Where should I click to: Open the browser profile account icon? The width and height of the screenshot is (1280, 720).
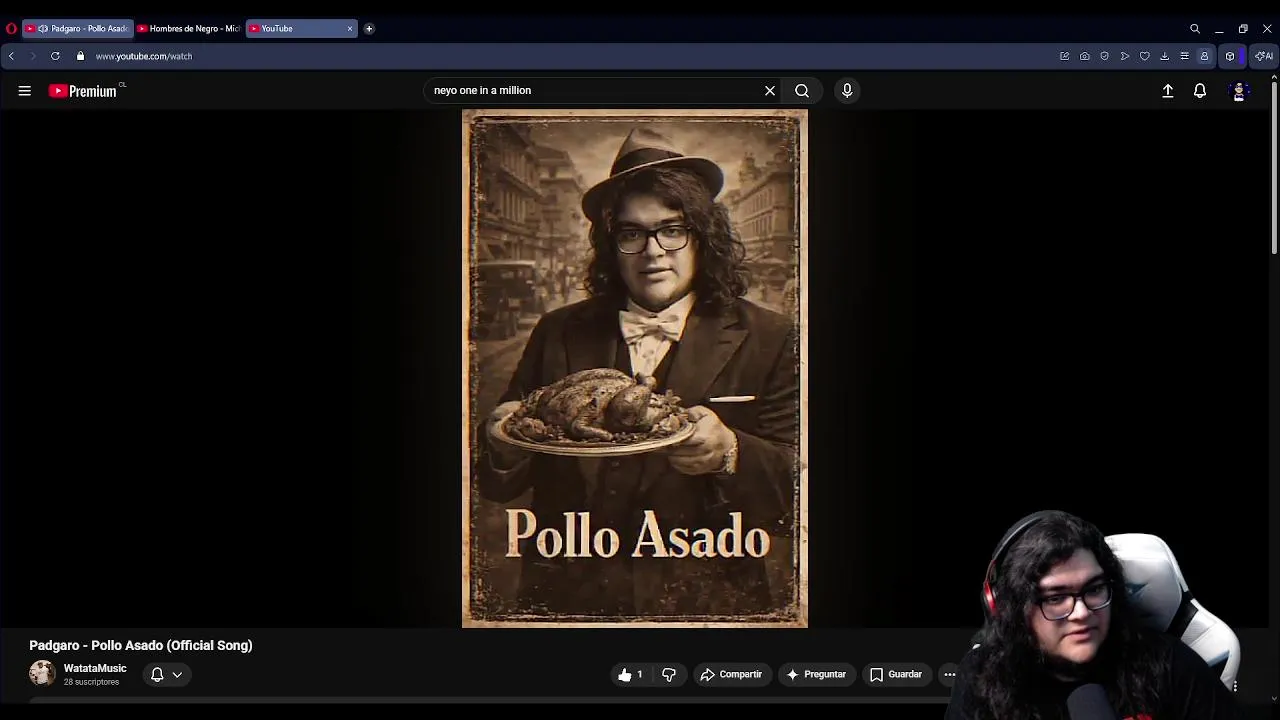point(1204,56)
